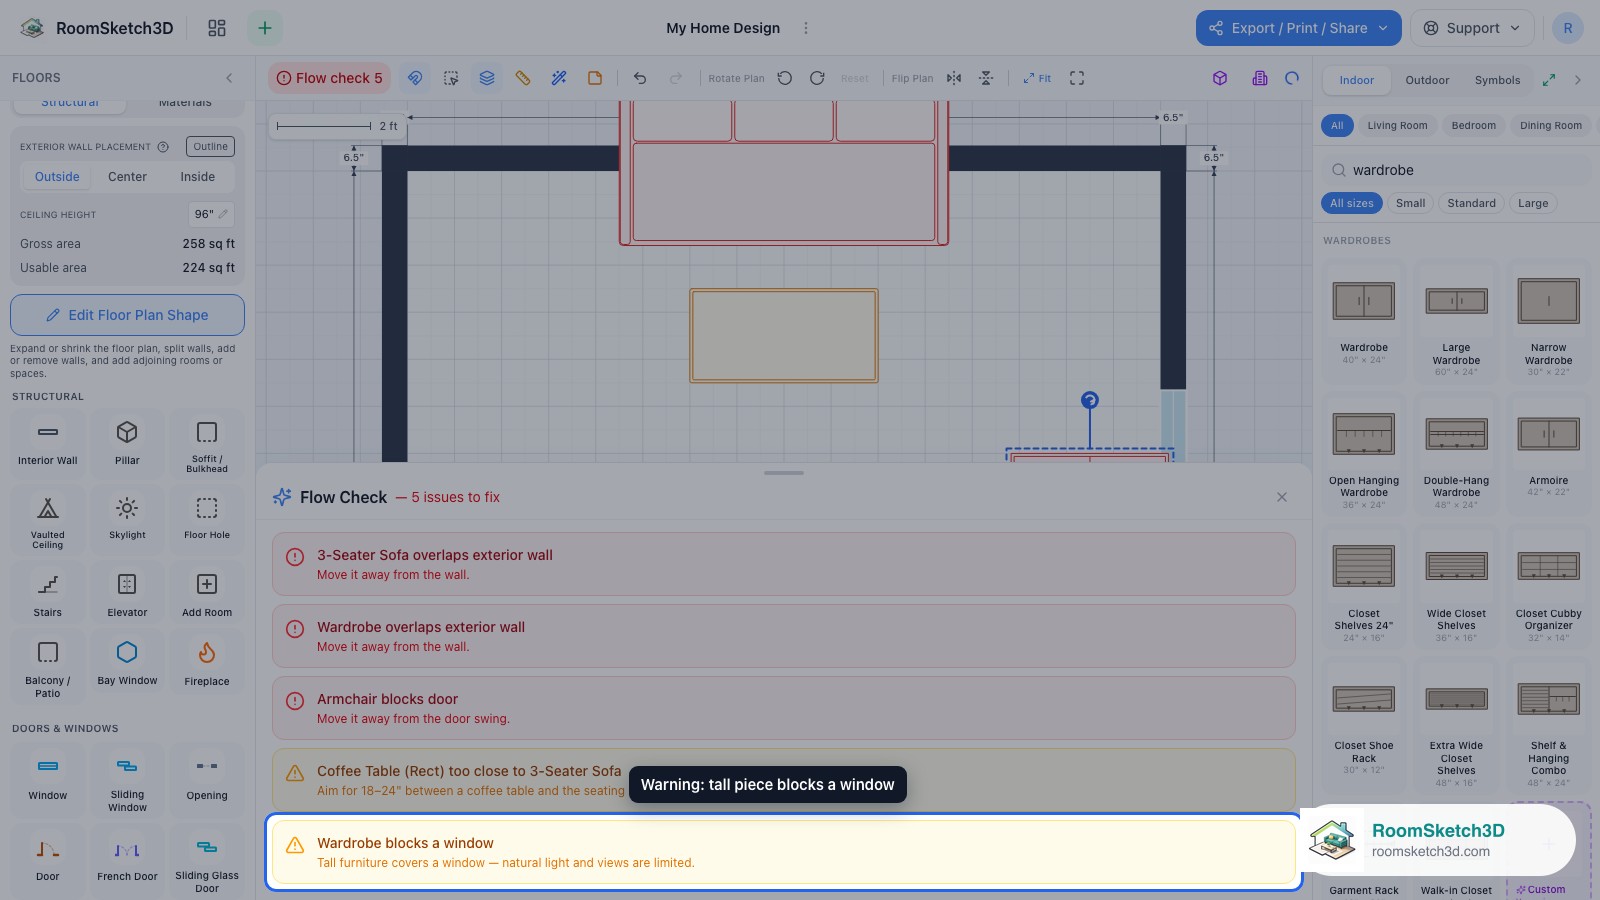Select All sizes filter
The width and height of the screenshot is (1600, 900).
coord(1352,203)
